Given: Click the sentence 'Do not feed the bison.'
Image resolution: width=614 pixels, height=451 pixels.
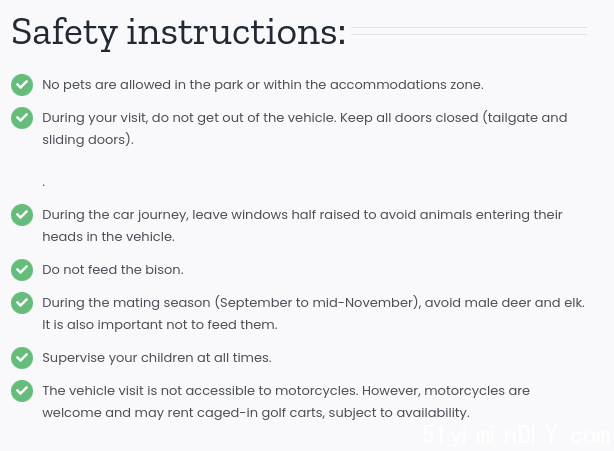Looking at the screenshot, I should point(113,270).
